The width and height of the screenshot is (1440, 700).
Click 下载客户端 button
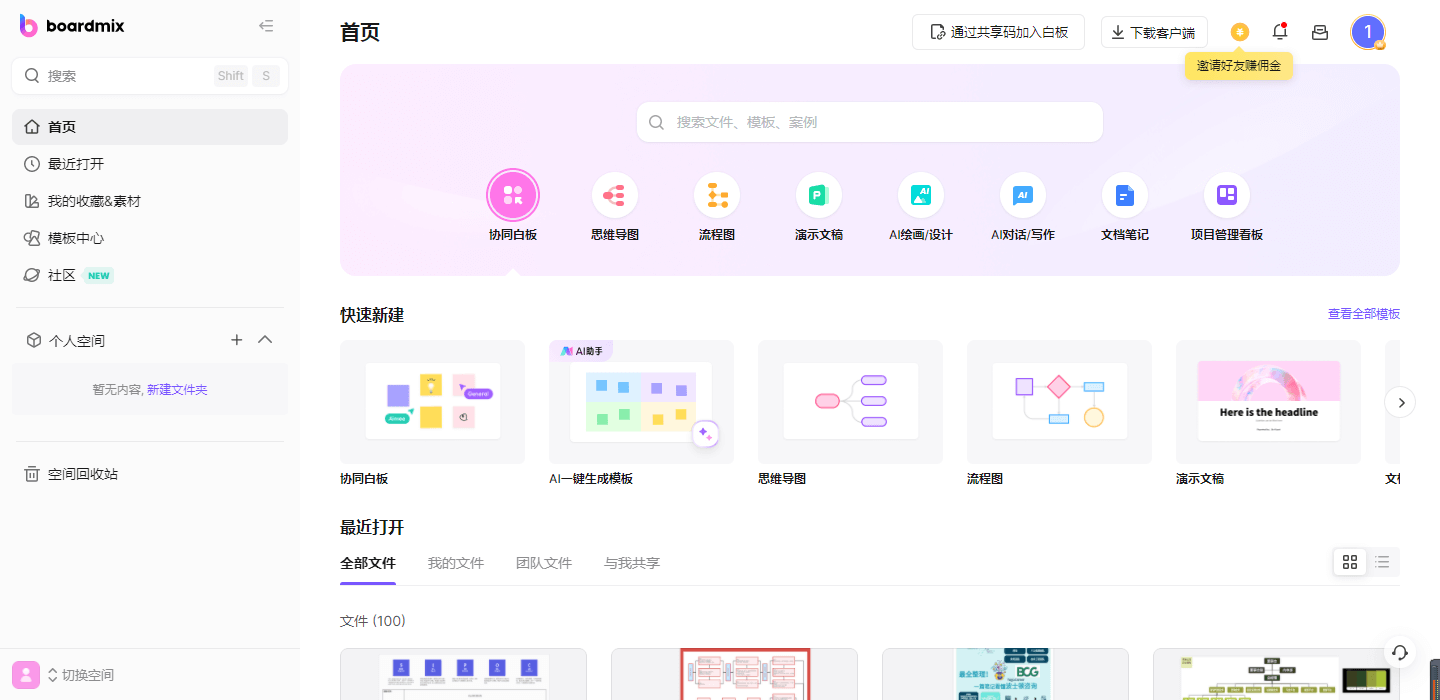point(1154,32)
